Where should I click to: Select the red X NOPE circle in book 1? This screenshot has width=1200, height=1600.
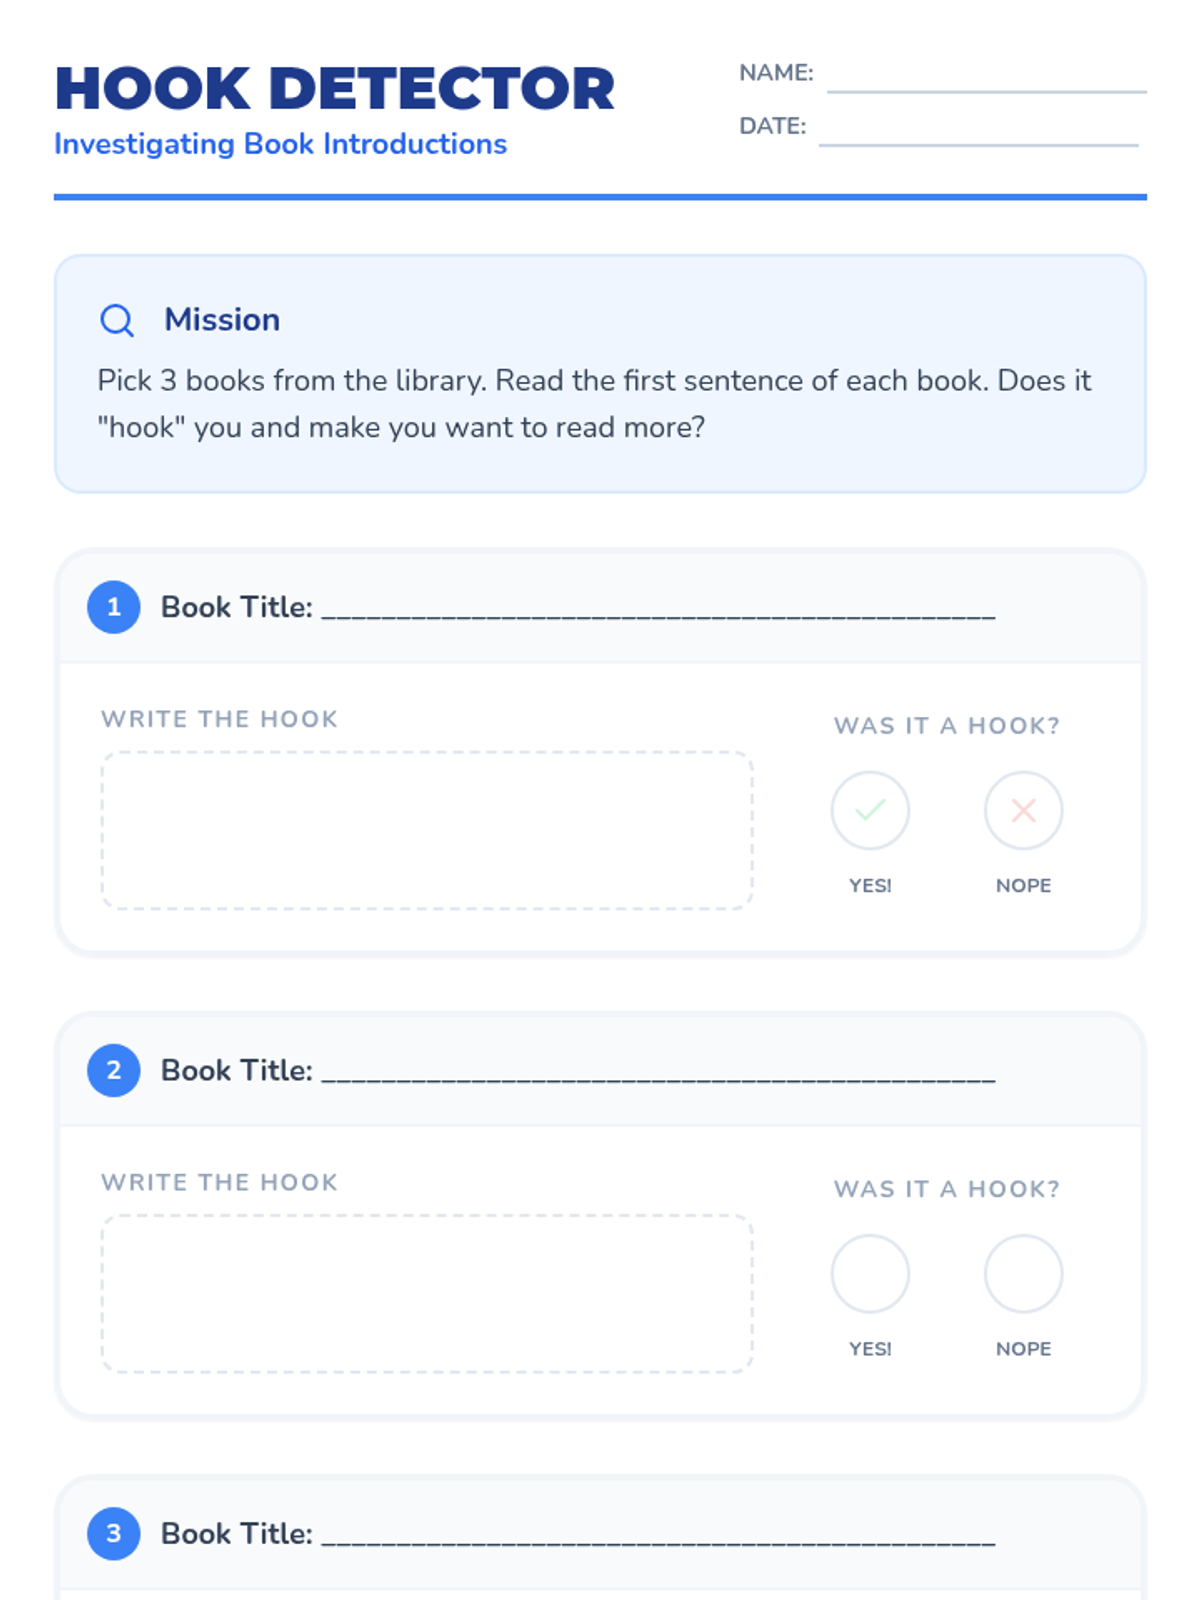[1023, 810]
